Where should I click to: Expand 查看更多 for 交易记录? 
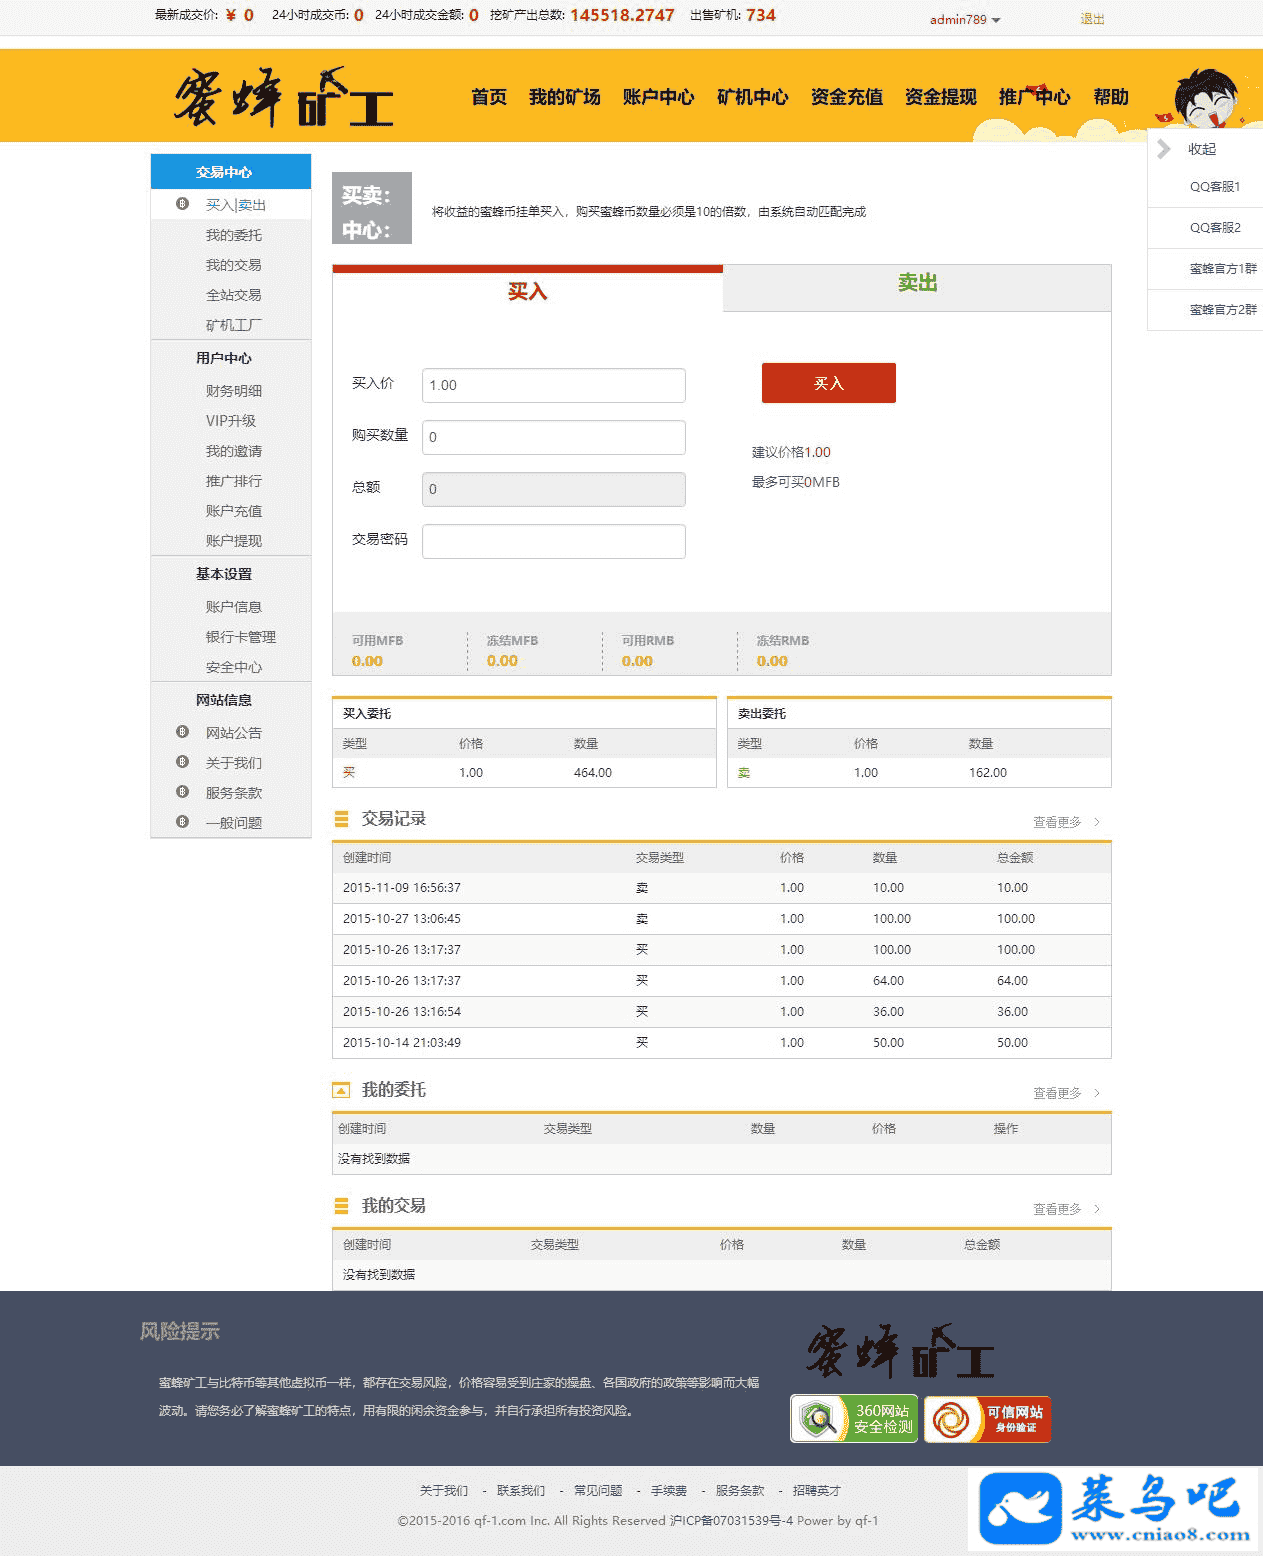tap(1065, 822)
